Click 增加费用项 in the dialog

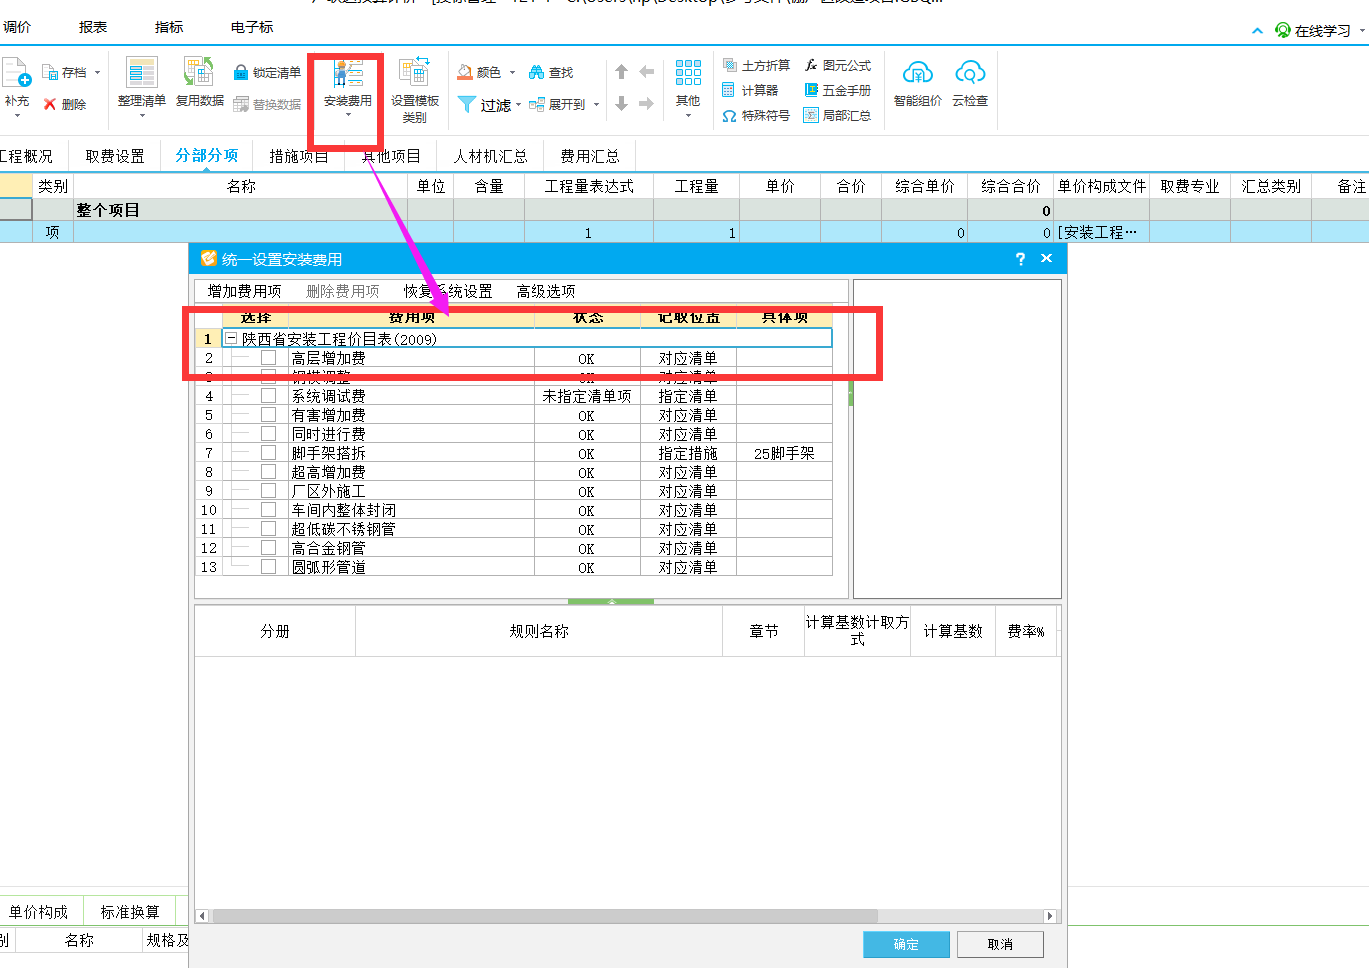(244, 291)
